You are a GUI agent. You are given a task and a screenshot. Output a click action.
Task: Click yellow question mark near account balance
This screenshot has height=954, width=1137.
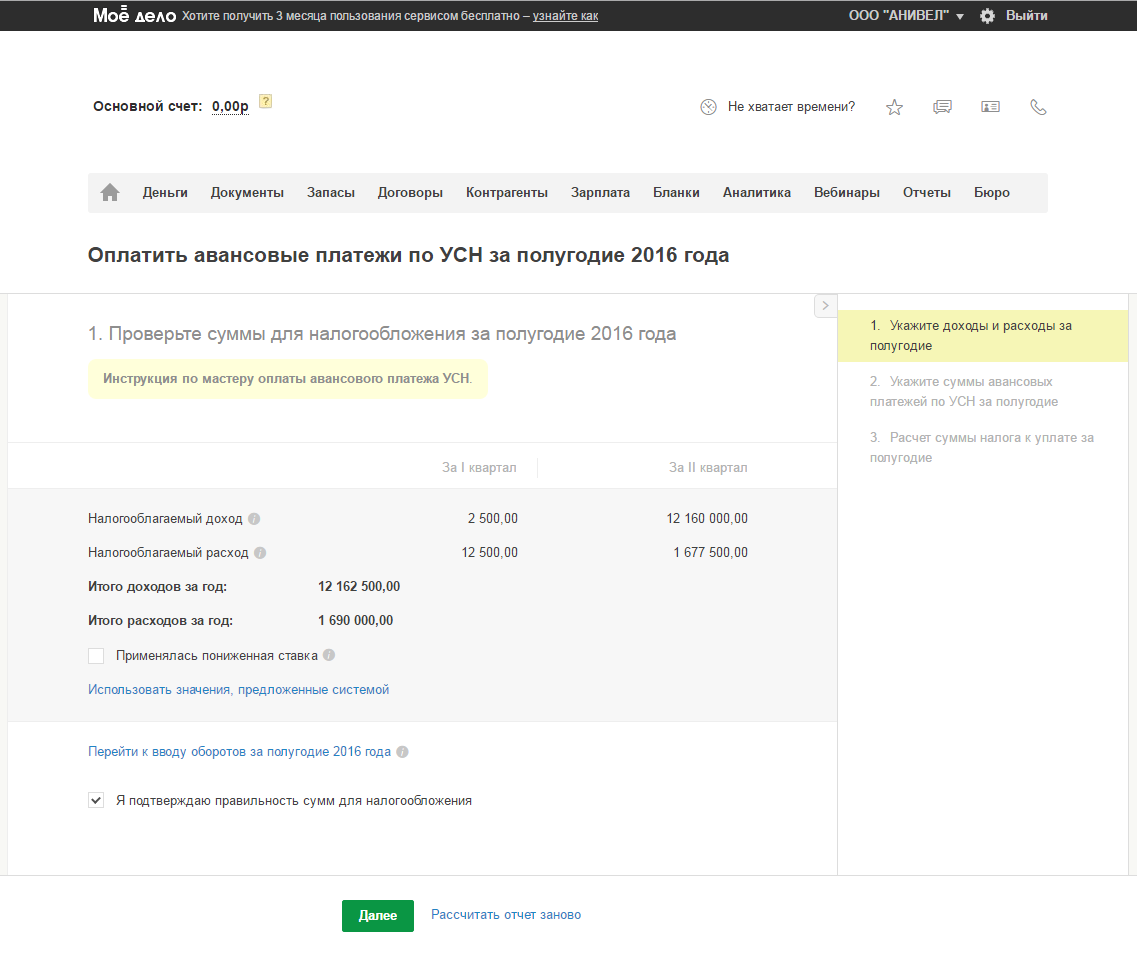tap(265, 101)
